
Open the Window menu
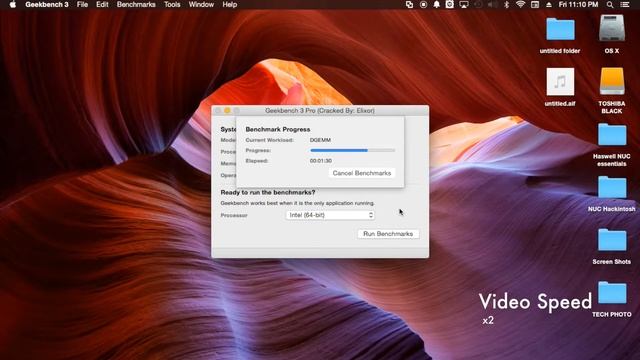[201, 4]
